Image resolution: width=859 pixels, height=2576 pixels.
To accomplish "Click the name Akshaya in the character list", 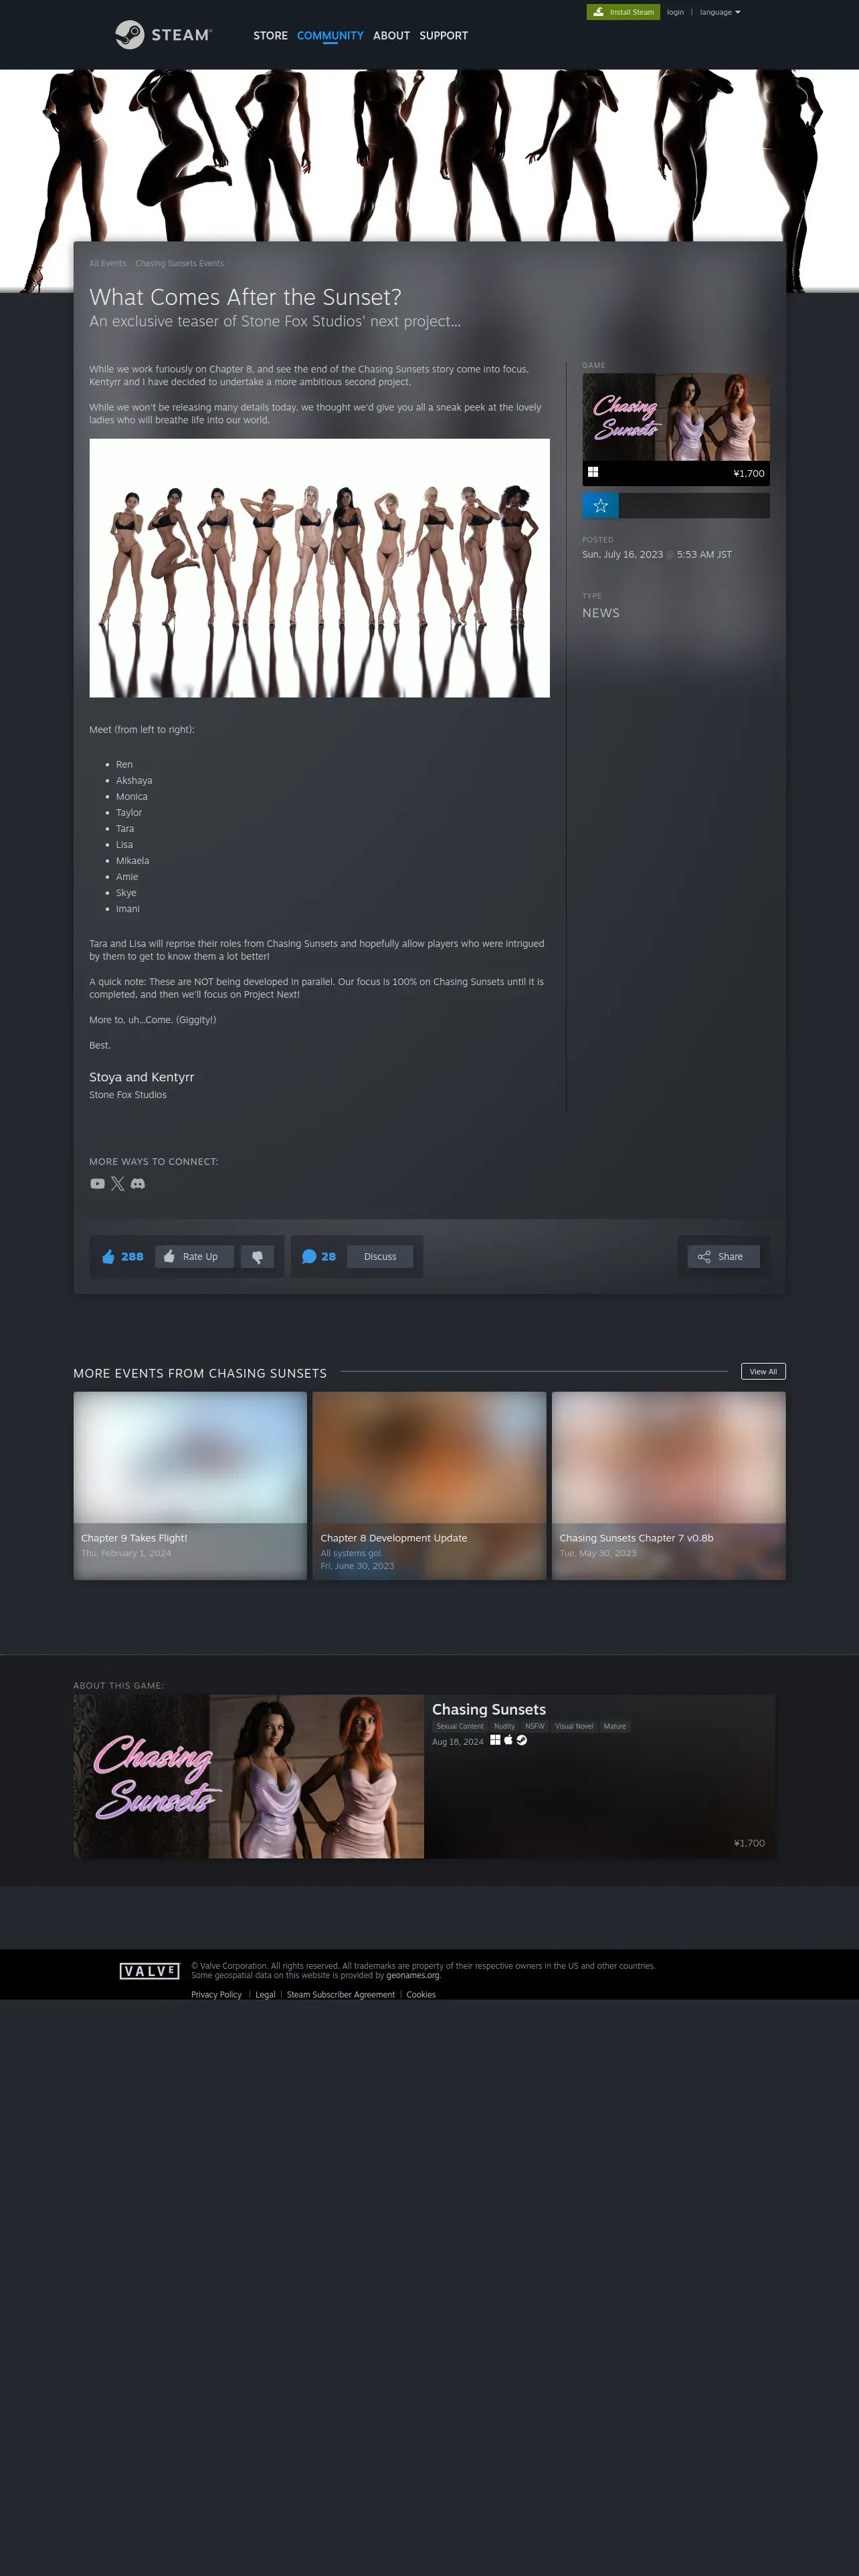I will [134, 780].
